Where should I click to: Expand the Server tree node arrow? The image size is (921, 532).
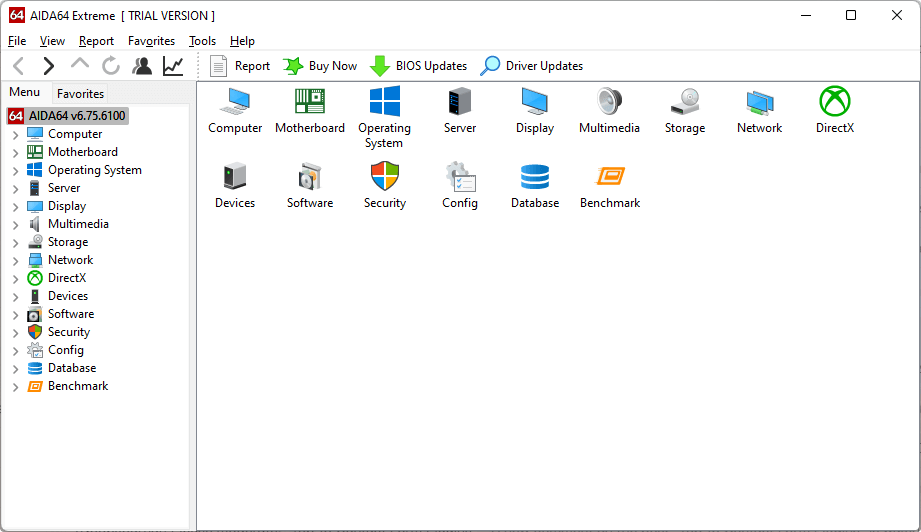pyautogui.click(x=16, y=189)
